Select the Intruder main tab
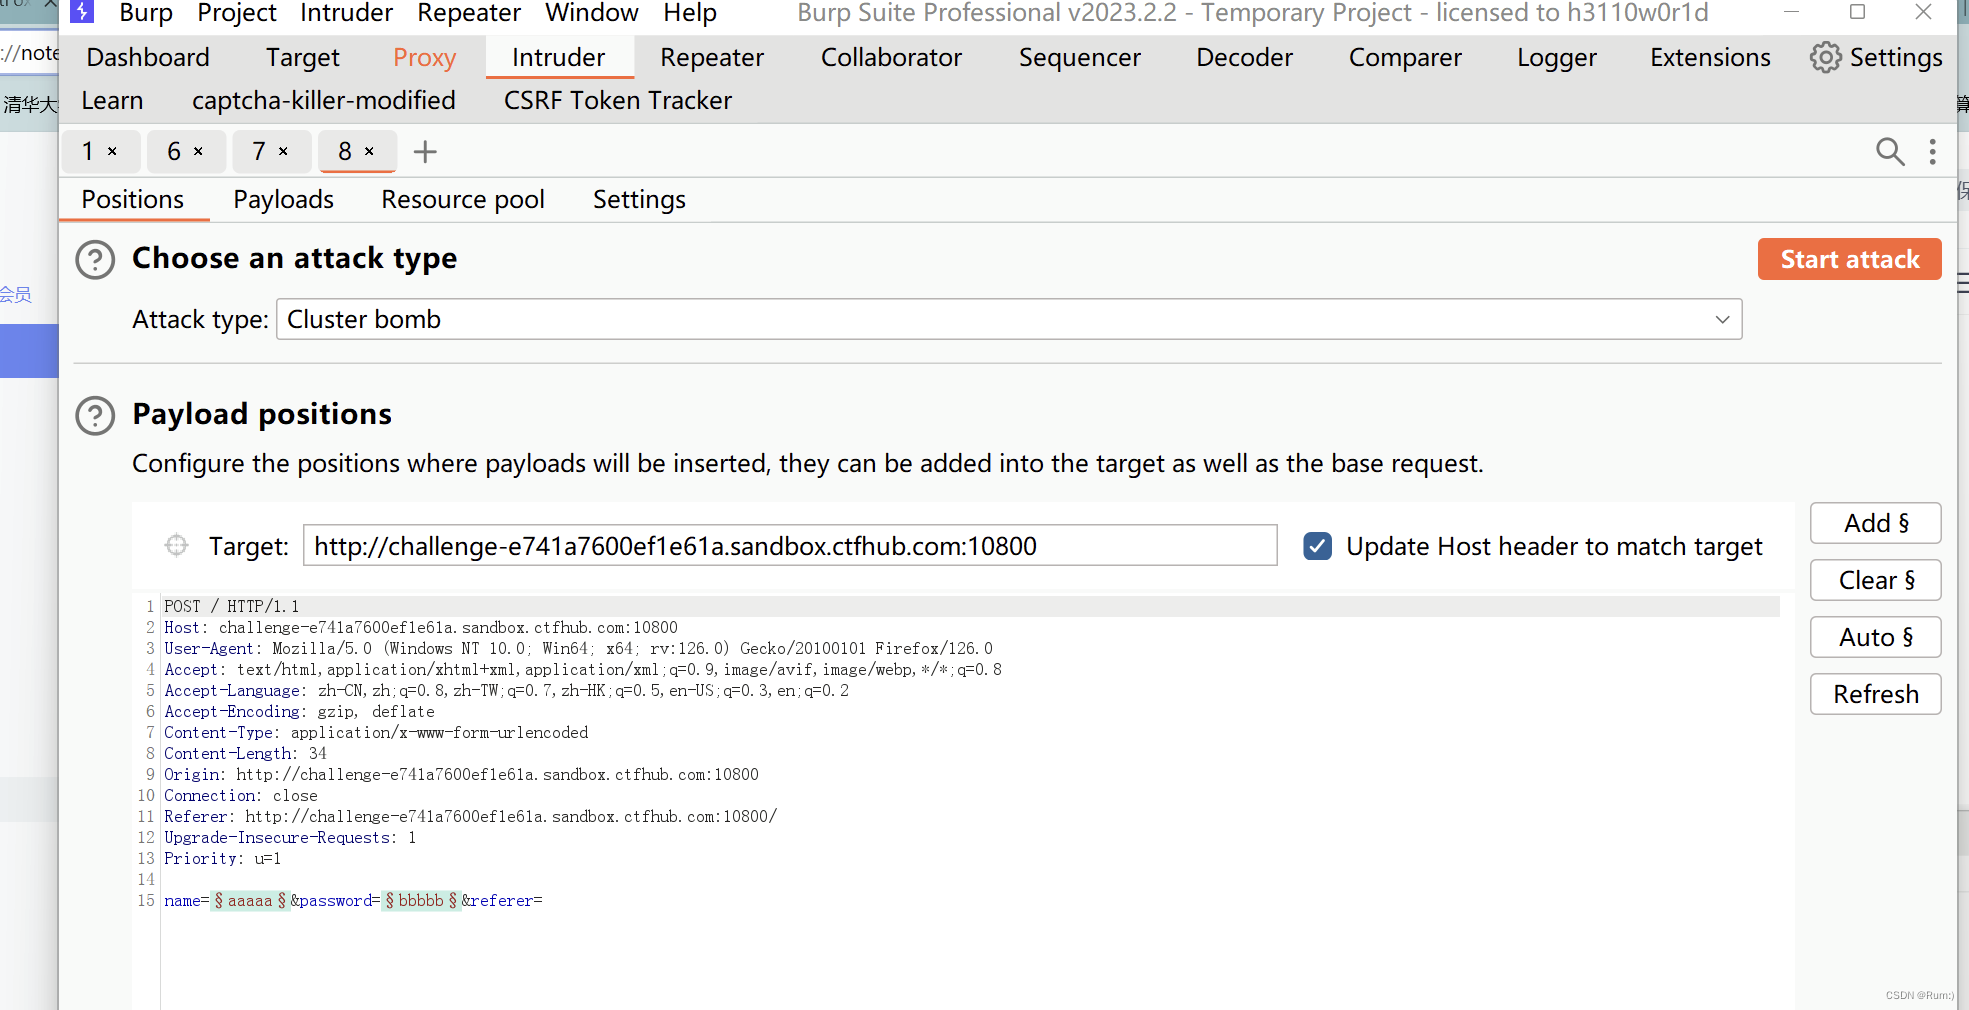The image size is (1969, 1010). coord(559,57)
